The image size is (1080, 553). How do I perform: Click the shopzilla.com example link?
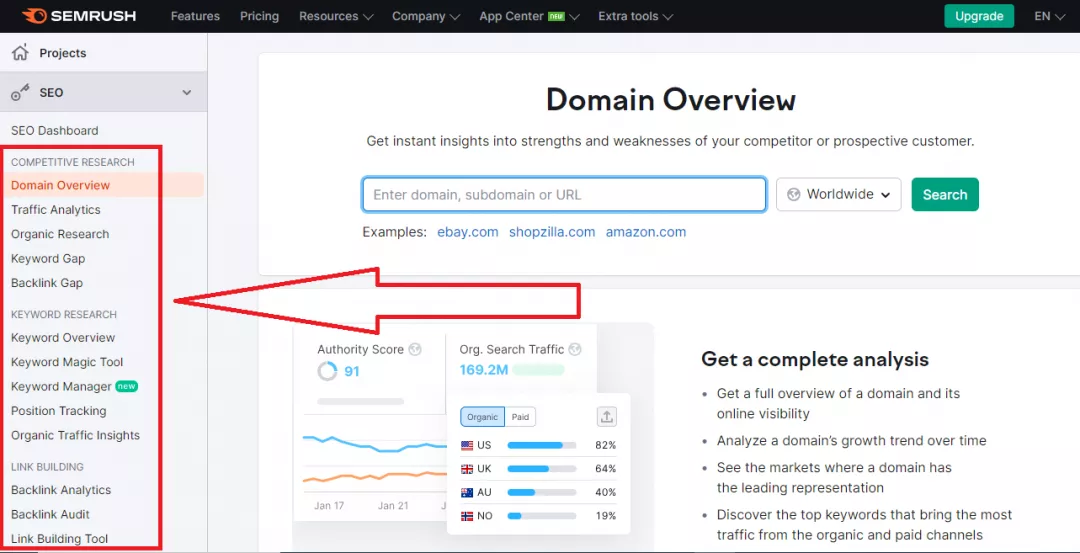pyautogui.click(x=552, y=232)
